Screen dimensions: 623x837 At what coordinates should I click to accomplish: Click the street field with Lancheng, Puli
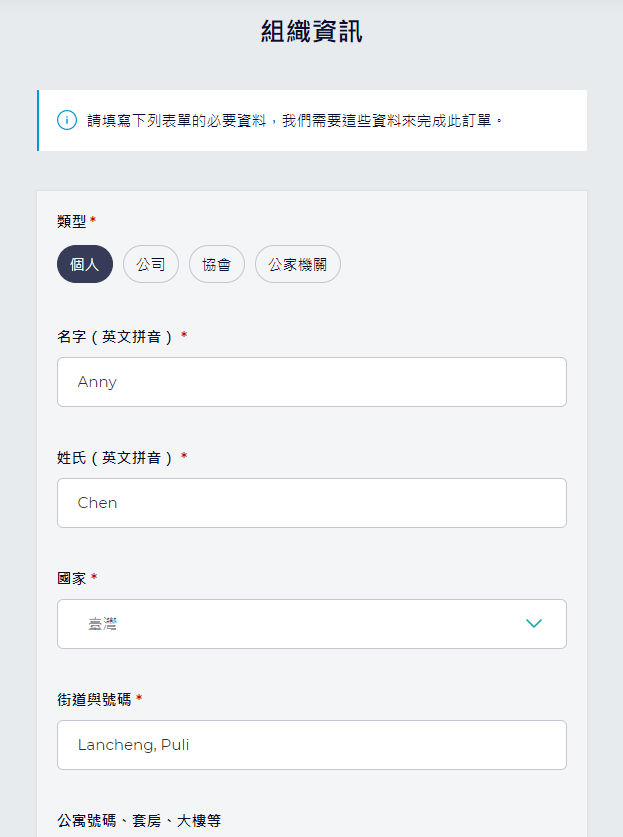(x=312, y=745)
